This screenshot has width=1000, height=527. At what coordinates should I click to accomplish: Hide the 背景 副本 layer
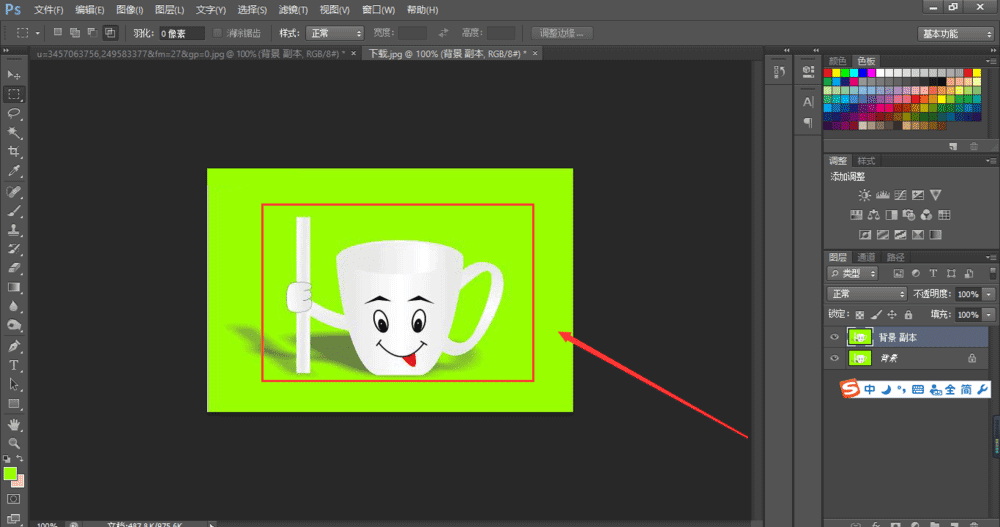(835, 338)
